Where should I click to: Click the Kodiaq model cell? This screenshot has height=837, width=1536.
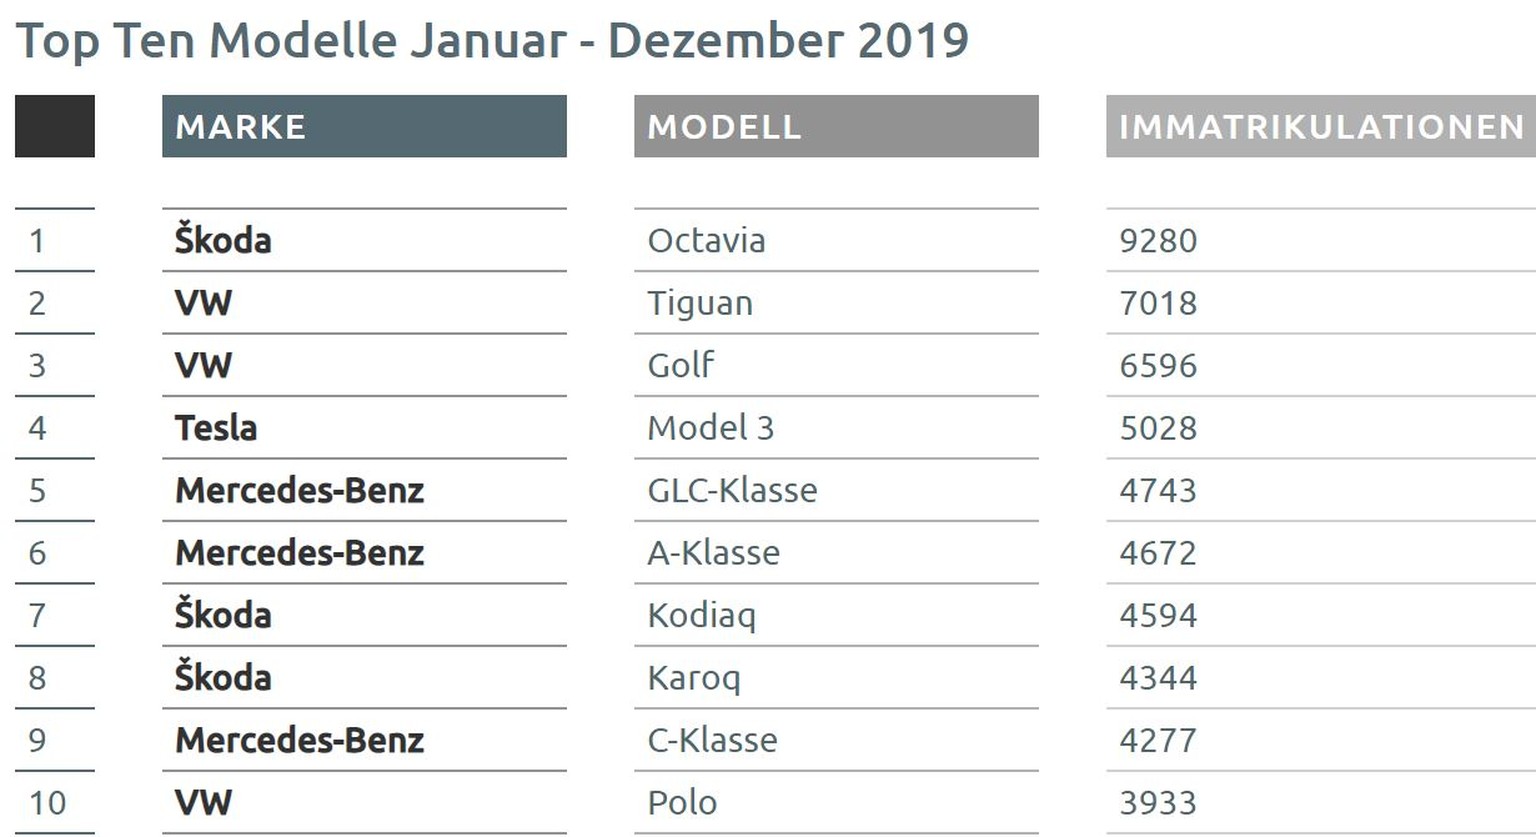coord(701,615)
